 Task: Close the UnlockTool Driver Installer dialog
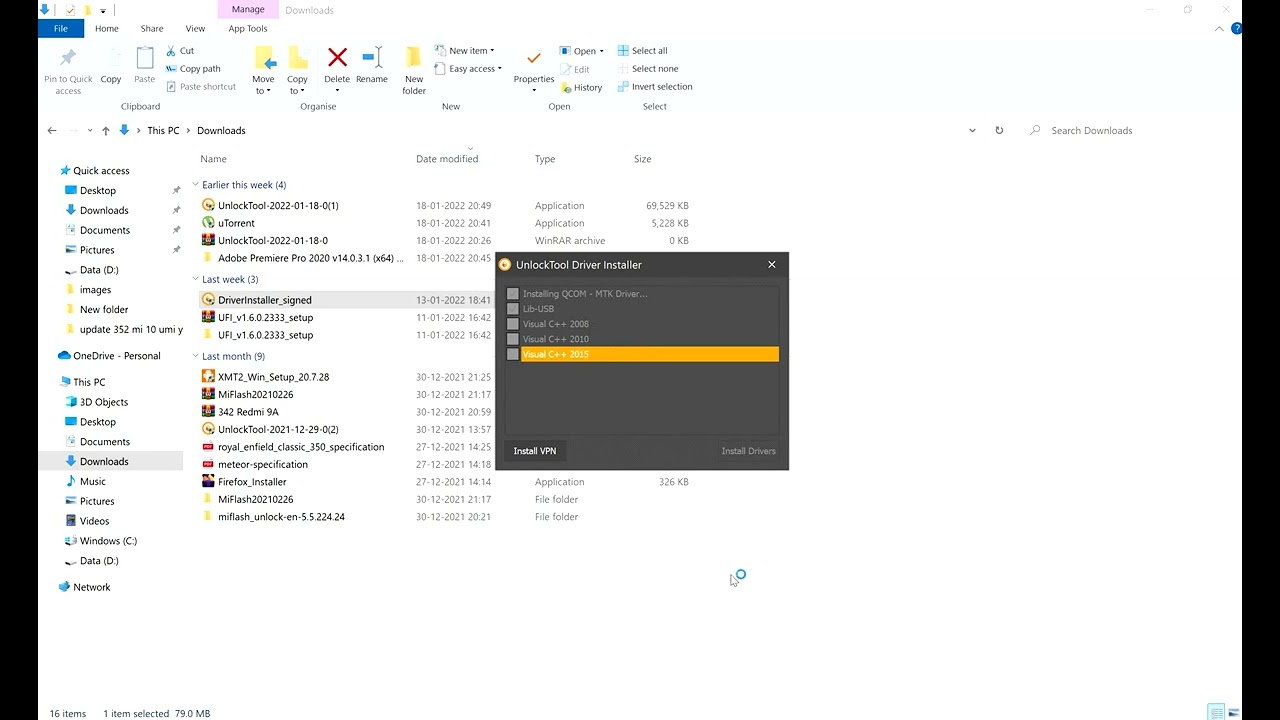pos(772,265)
